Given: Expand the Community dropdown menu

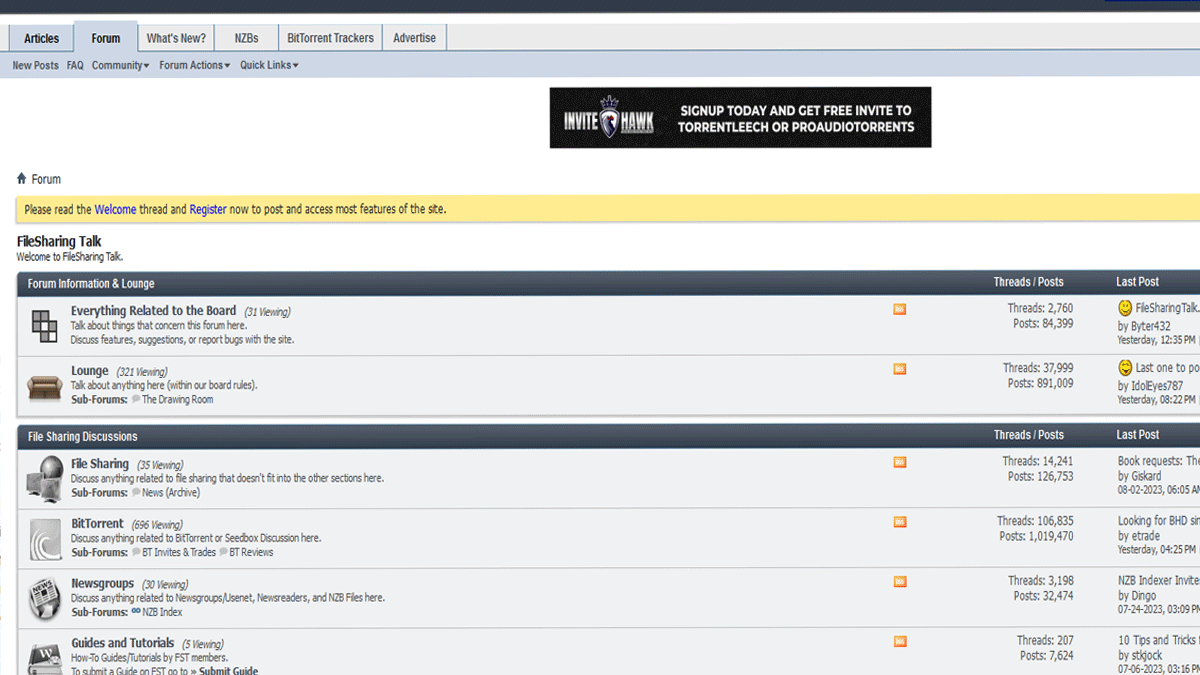Looking at the screenshot, I should point(120,66).
